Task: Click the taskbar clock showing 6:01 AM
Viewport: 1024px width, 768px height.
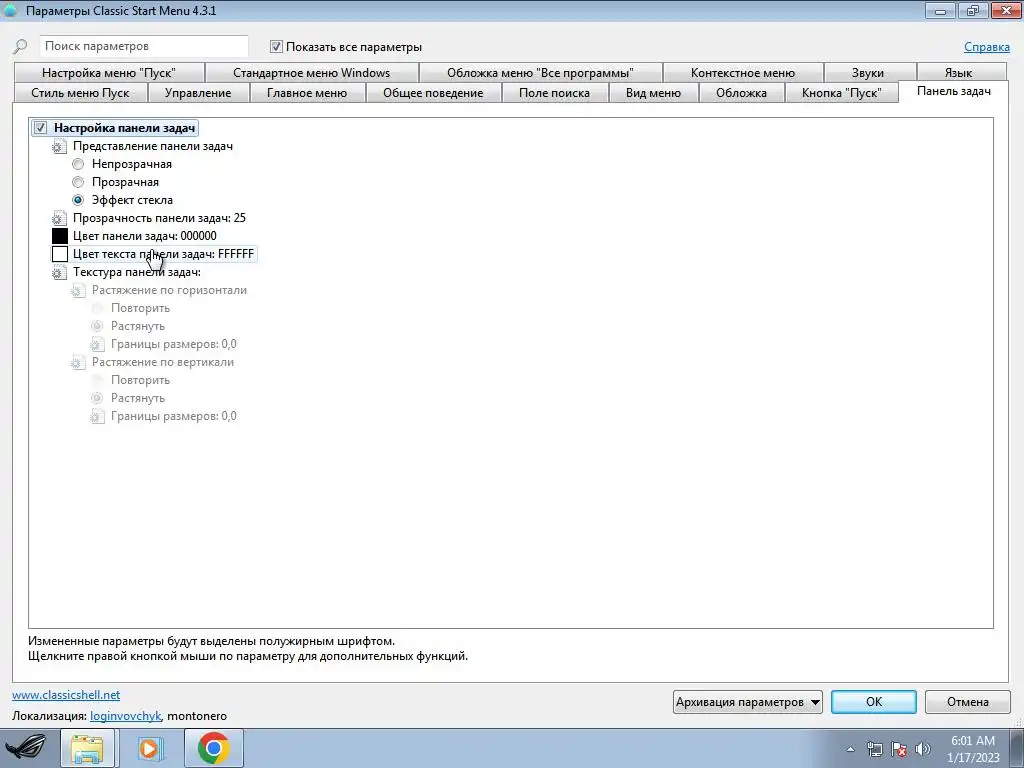Action: [973, 749]
